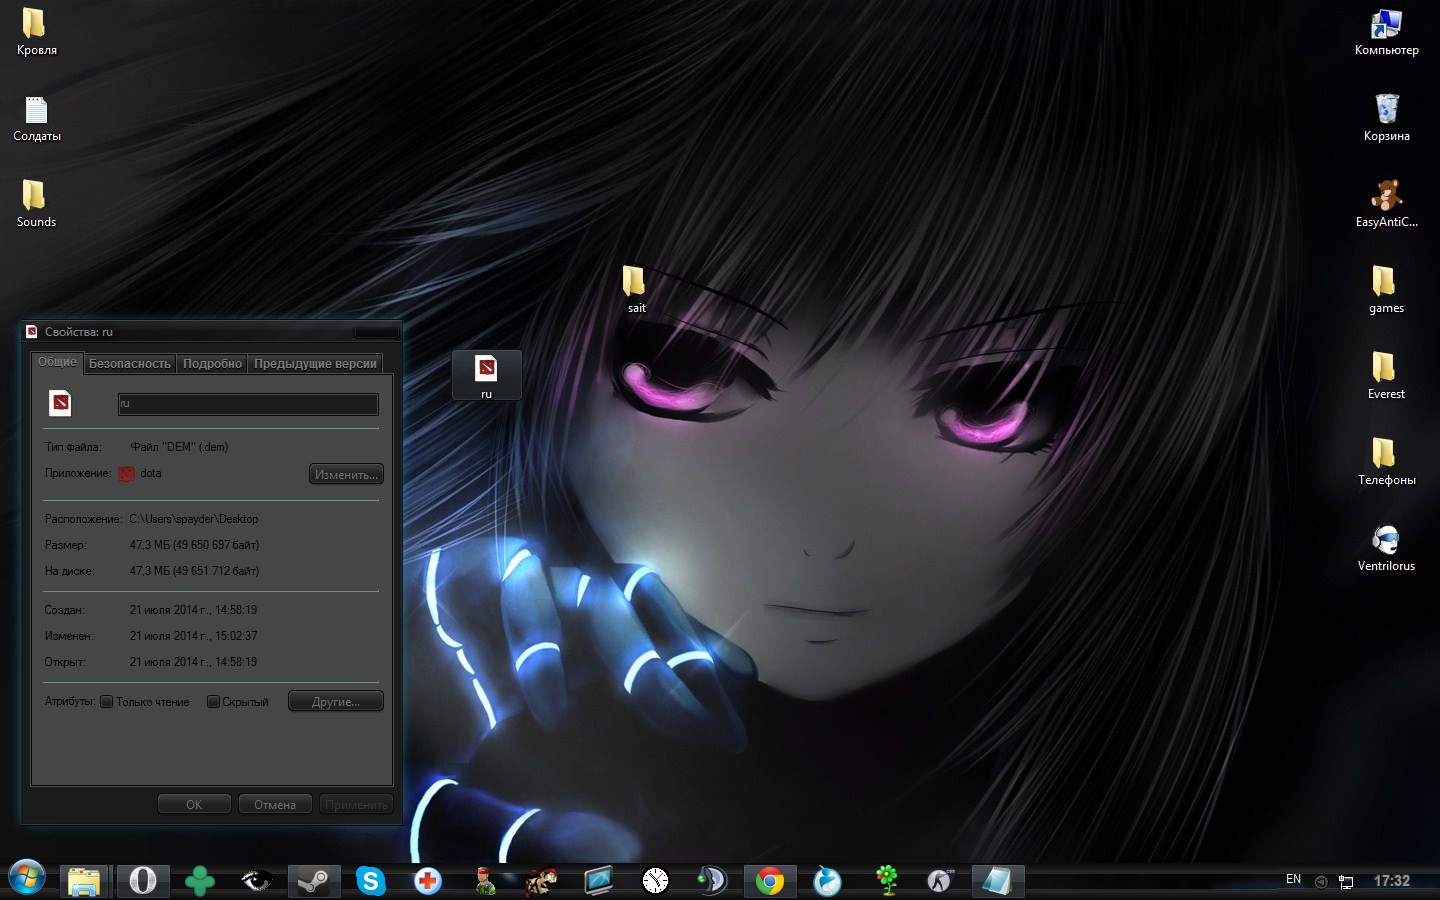Open the green flower taskbar icon

click(x=886, y=881)
